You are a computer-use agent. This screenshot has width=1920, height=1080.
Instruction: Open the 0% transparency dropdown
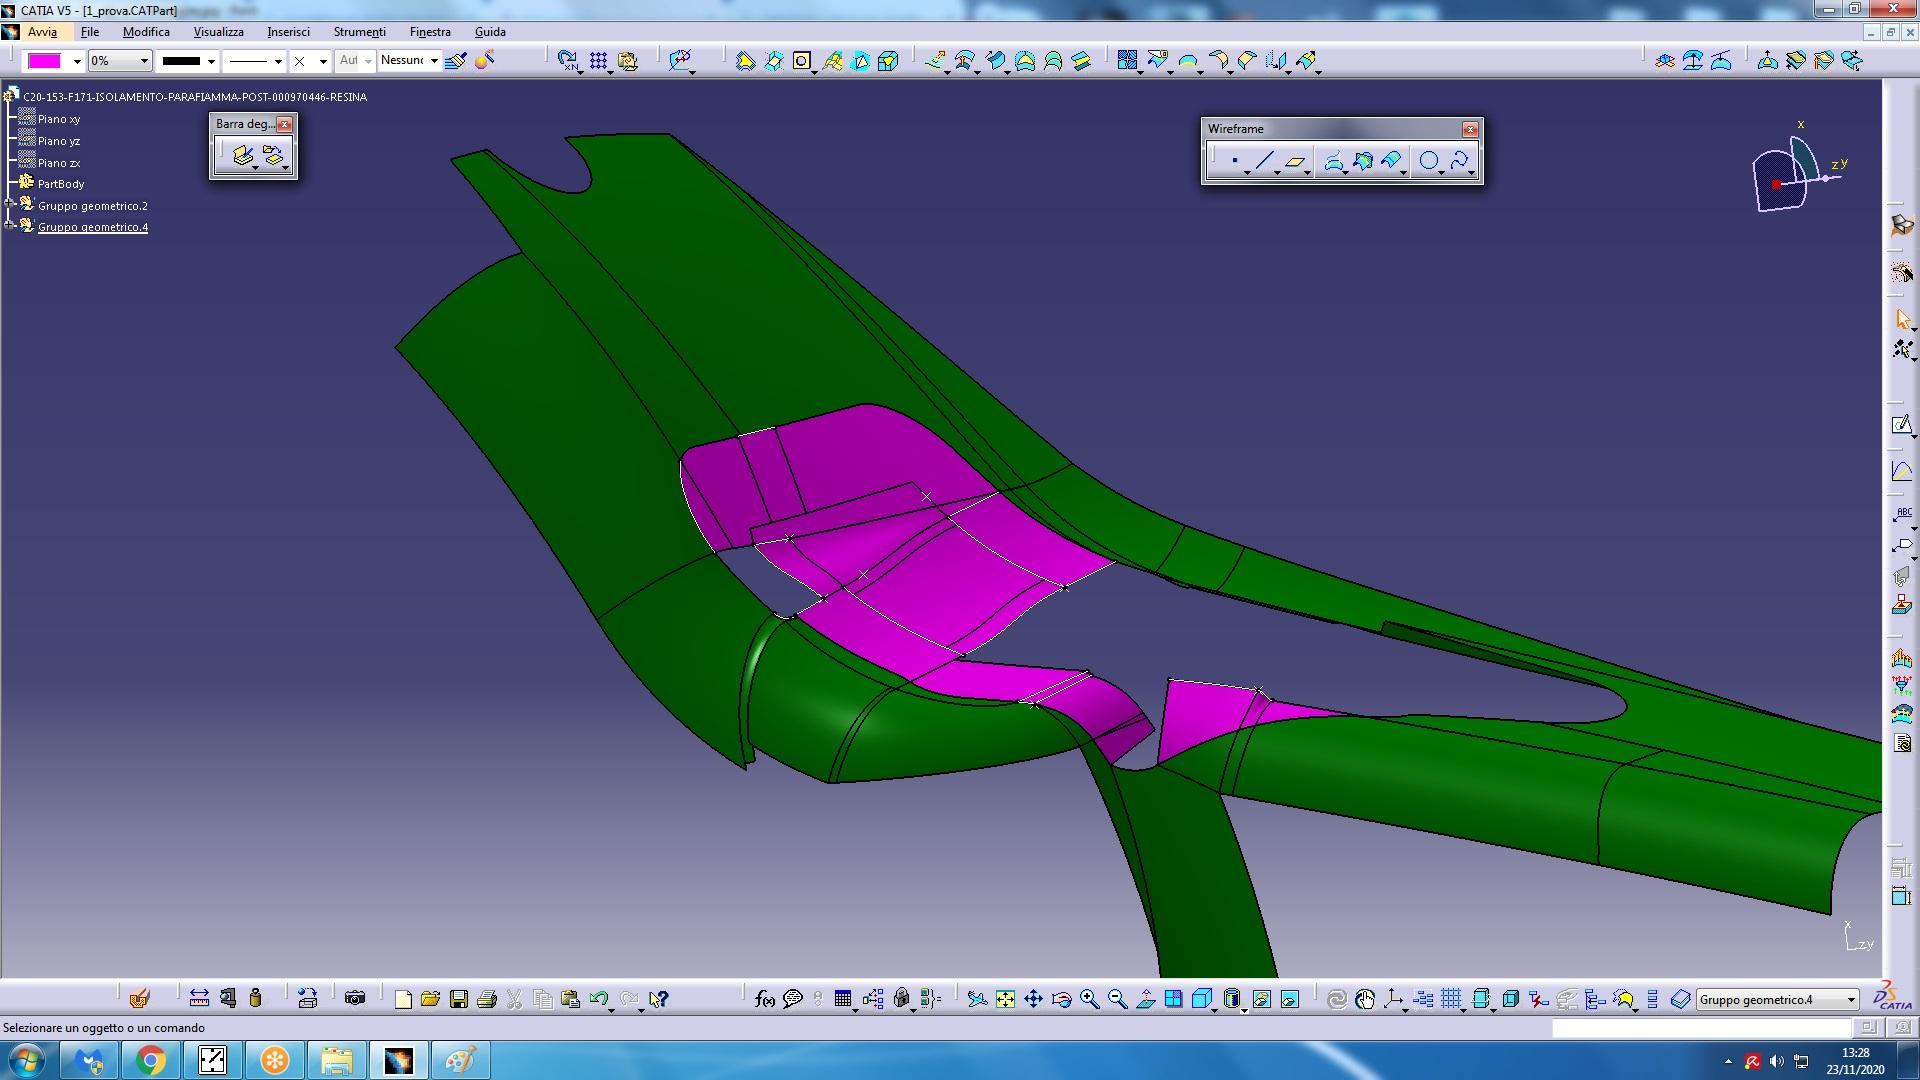[143, 61]
